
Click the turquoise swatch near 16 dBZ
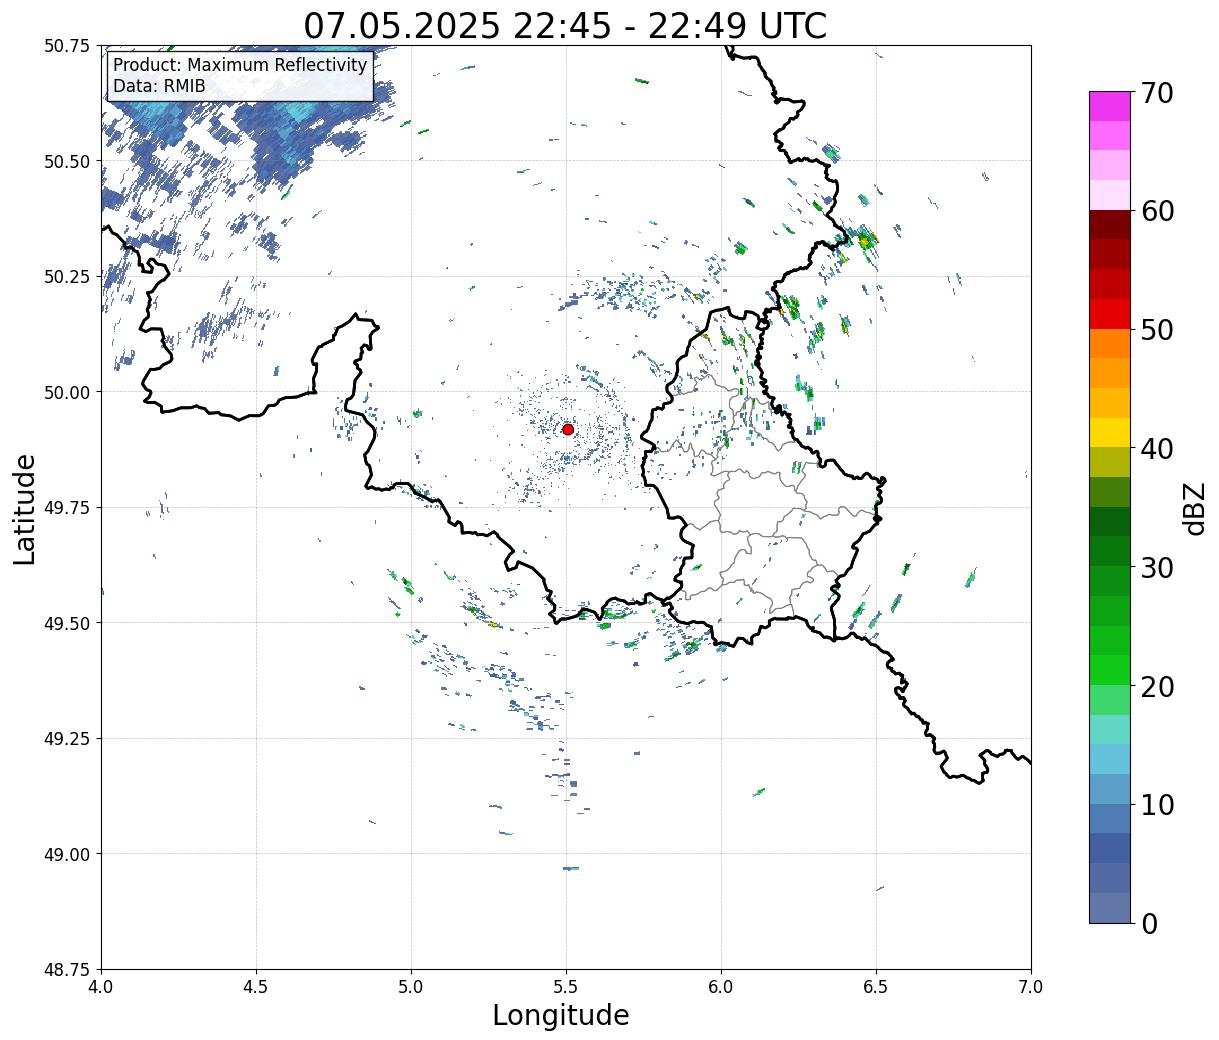pyautogui.click(x=1110, y=729)
